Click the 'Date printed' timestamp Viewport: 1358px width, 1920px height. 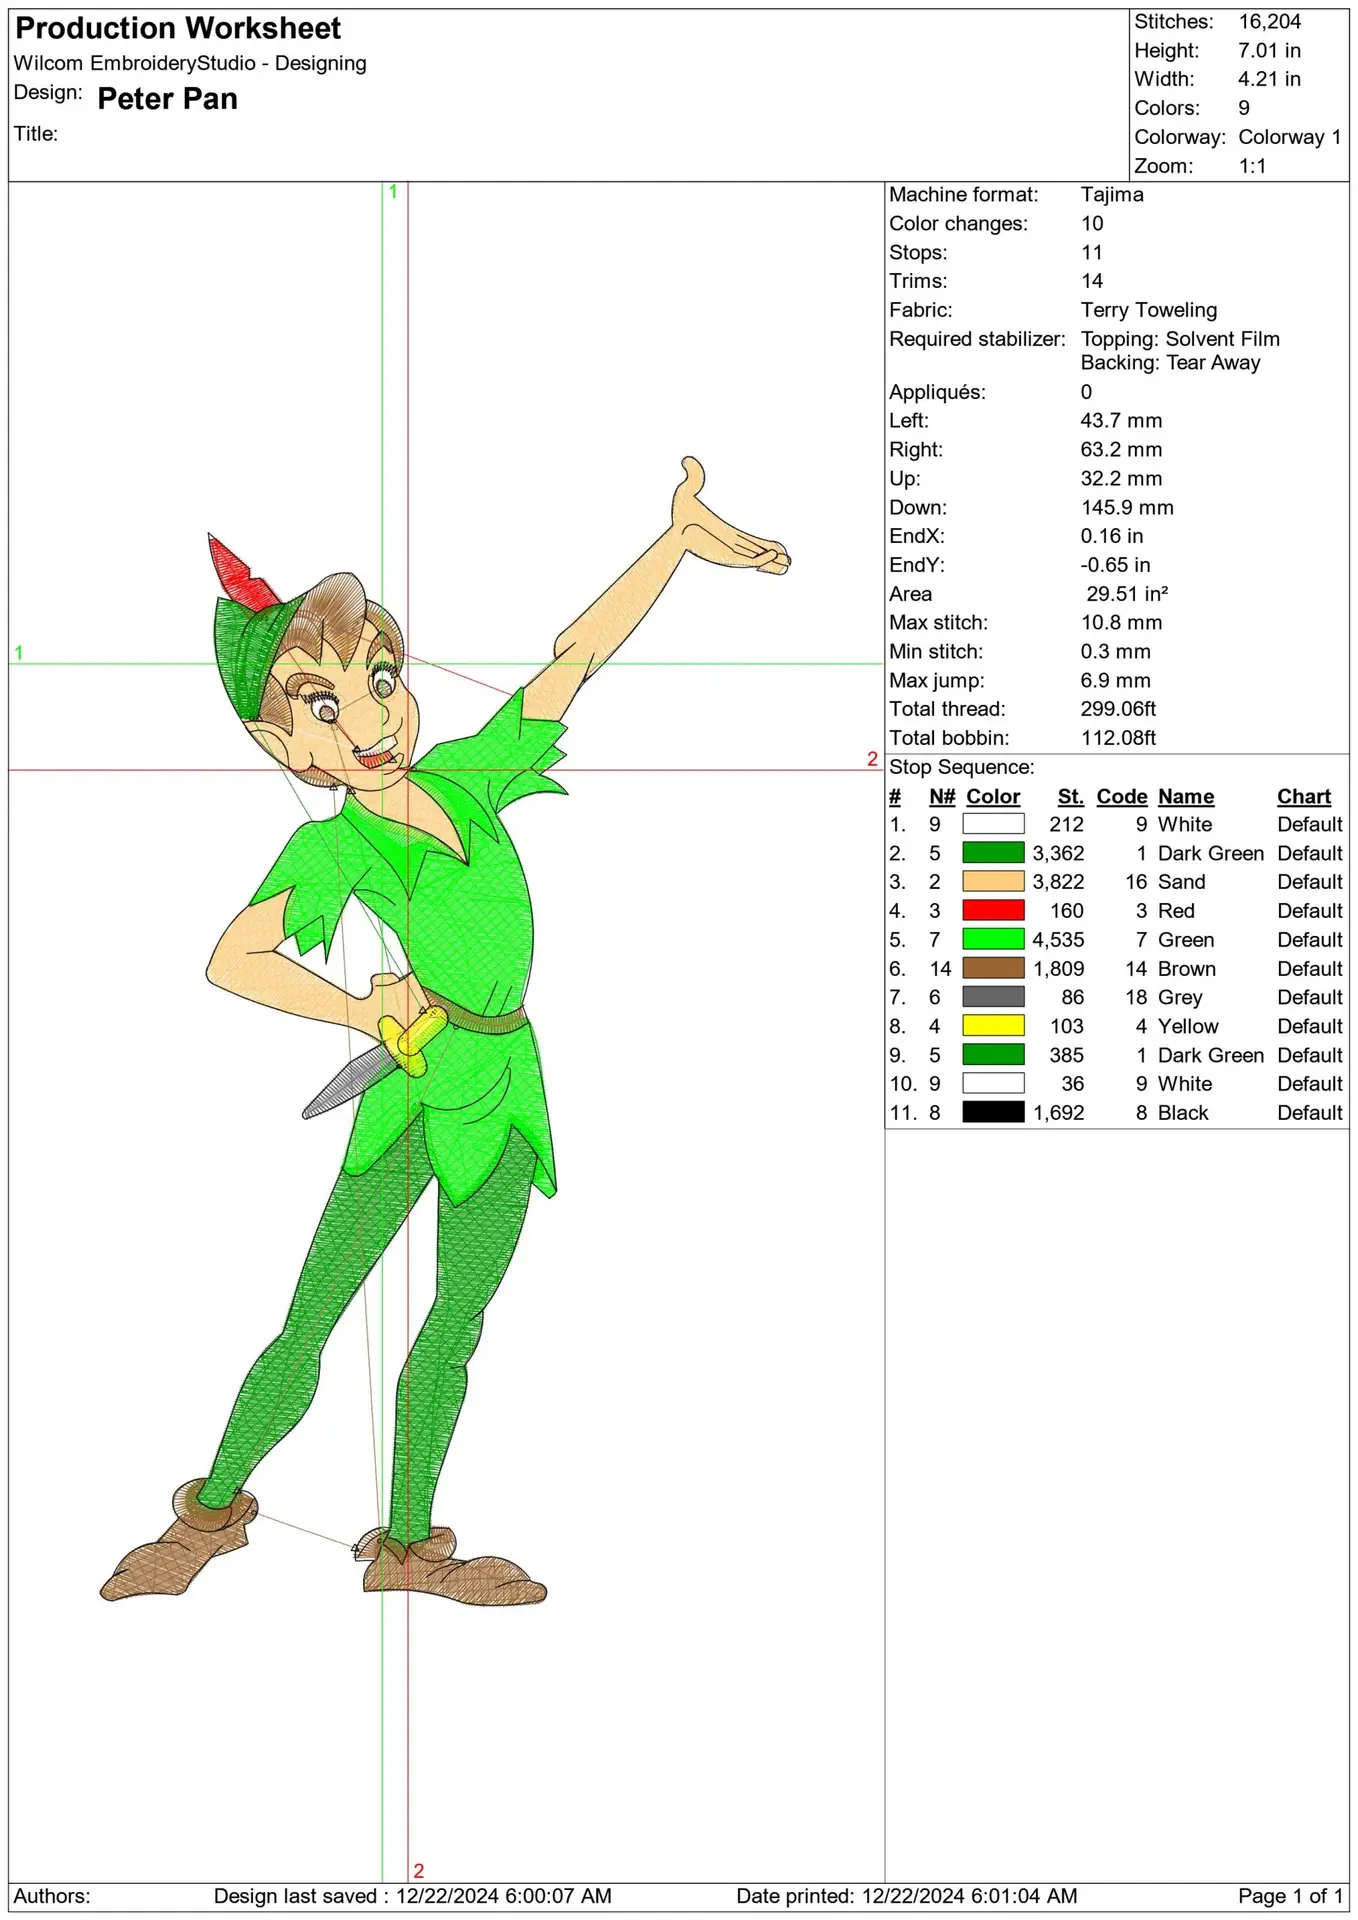coord(906,1896)
